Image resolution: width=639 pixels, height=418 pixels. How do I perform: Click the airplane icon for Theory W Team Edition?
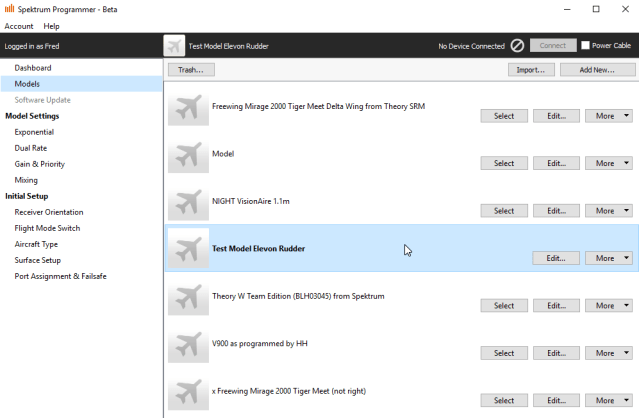tap(188, 296)
